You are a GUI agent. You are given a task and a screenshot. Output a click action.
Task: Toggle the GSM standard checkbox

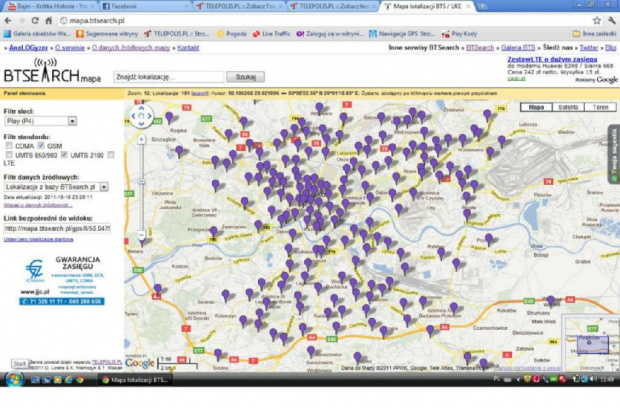point(41,146)
